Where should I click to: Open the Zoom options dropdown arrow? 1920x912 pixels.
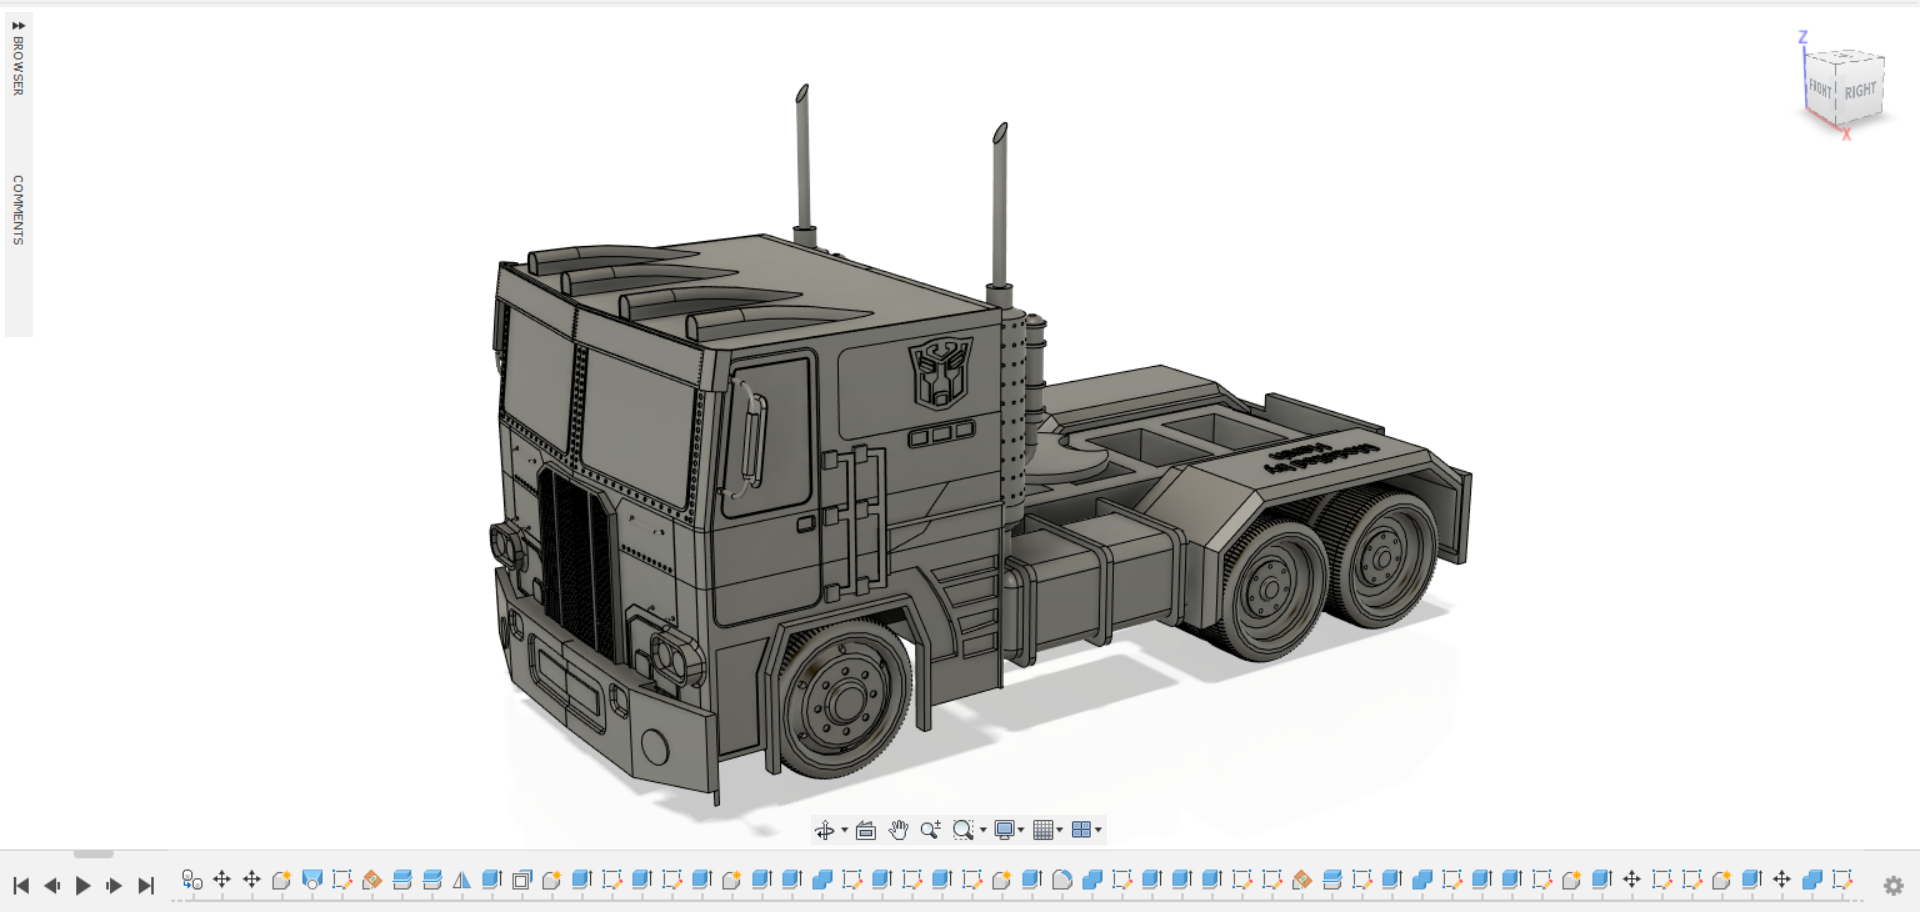(983, 830)
